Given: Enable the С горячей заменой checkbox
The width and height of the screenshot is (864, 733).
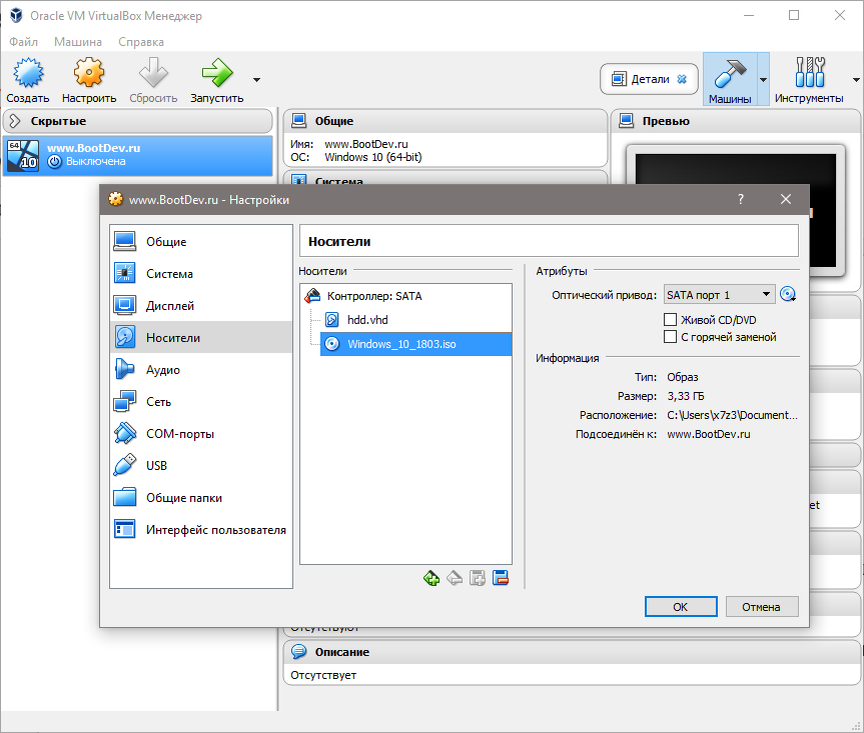Looking at the screenshot, I should coord(670,337).
